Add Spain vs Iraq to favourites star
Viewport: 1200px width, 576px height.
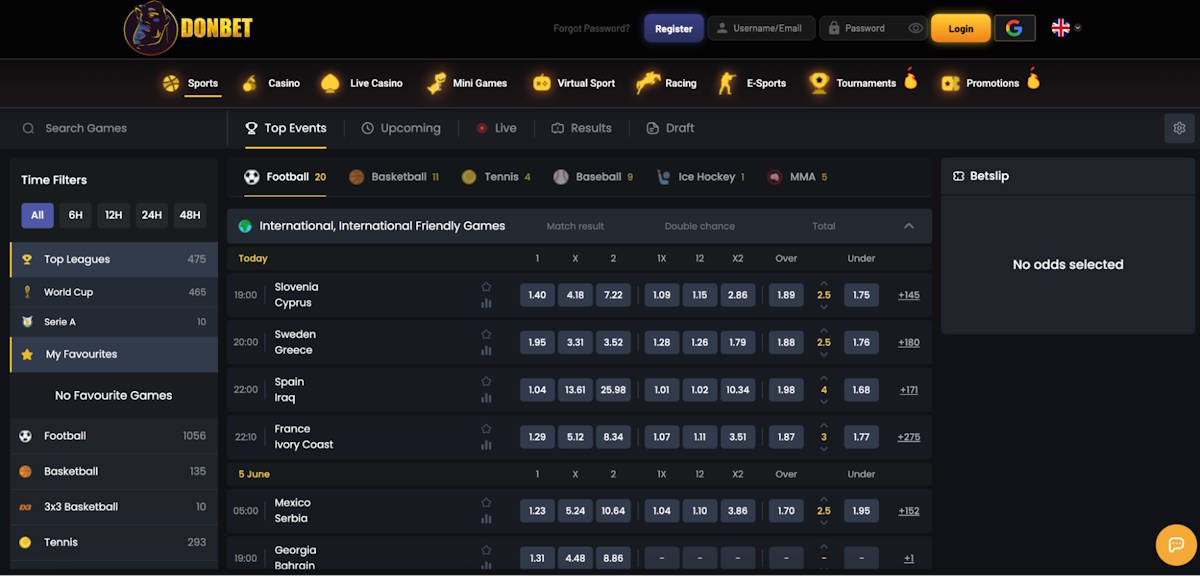[x=486, y=381]
